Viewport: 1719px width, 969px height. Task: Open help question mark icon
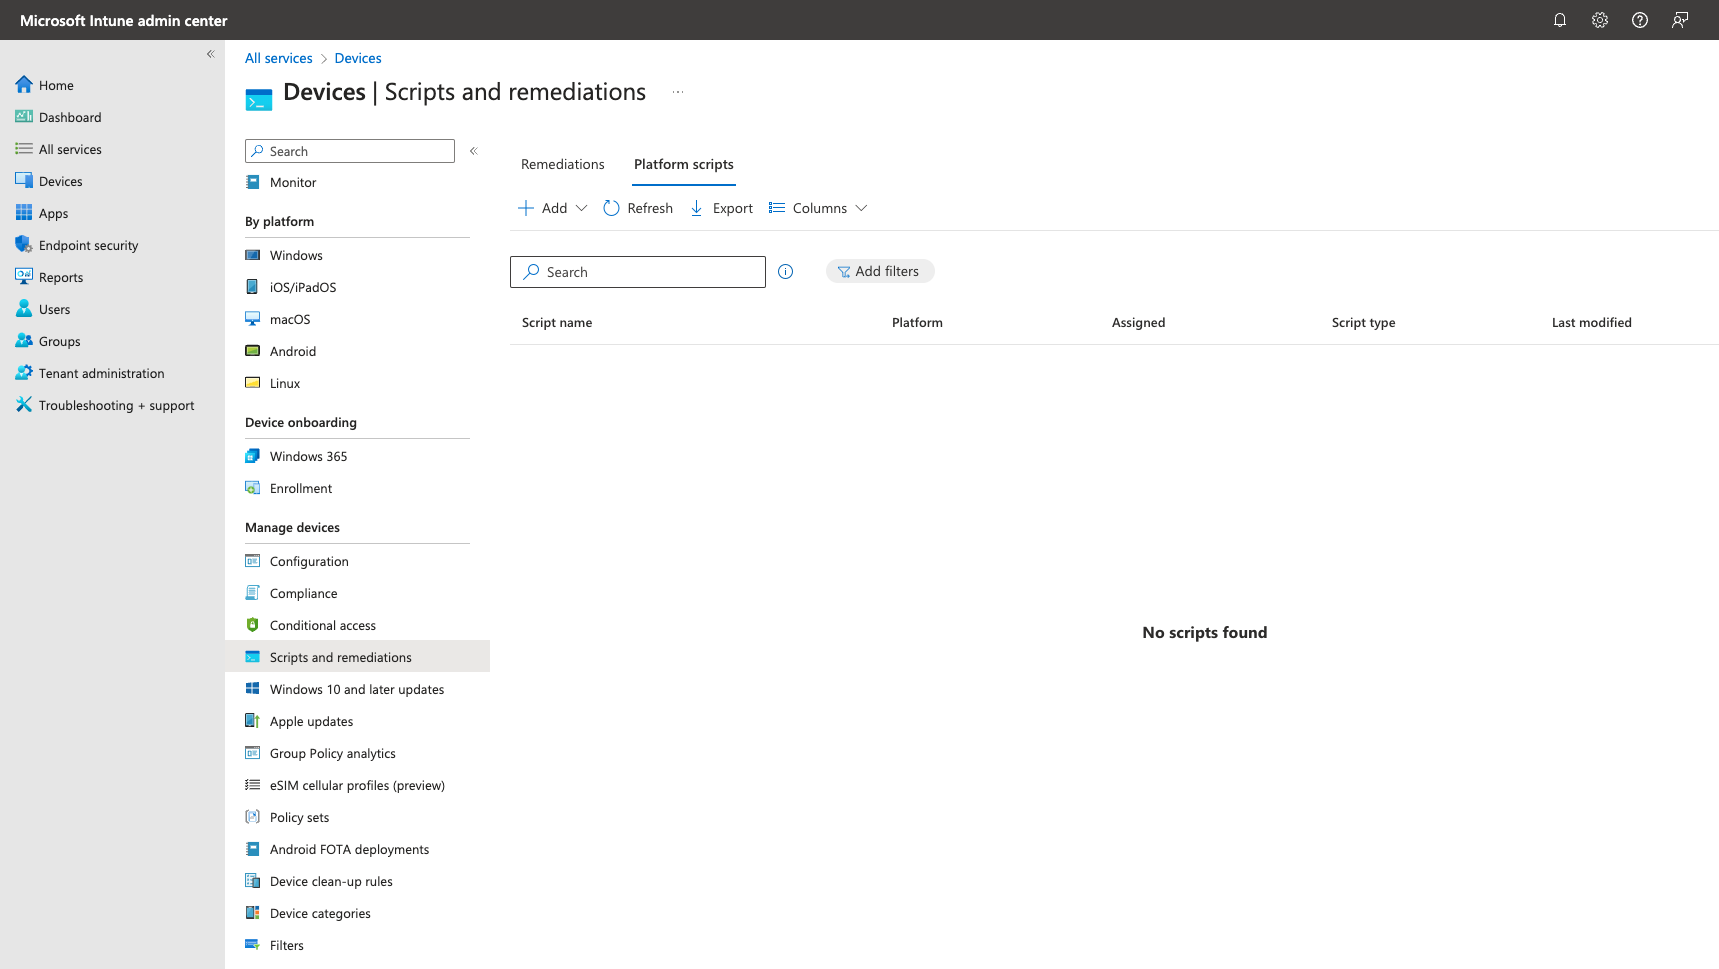point(1640,20)
